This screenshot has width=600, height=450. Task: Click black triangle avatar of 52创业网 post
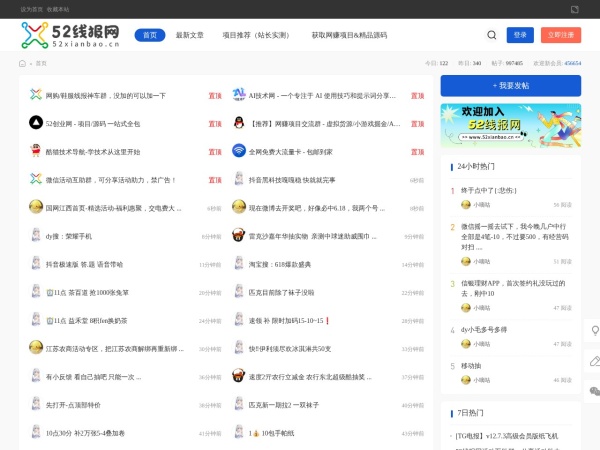(x=36, y=123)
